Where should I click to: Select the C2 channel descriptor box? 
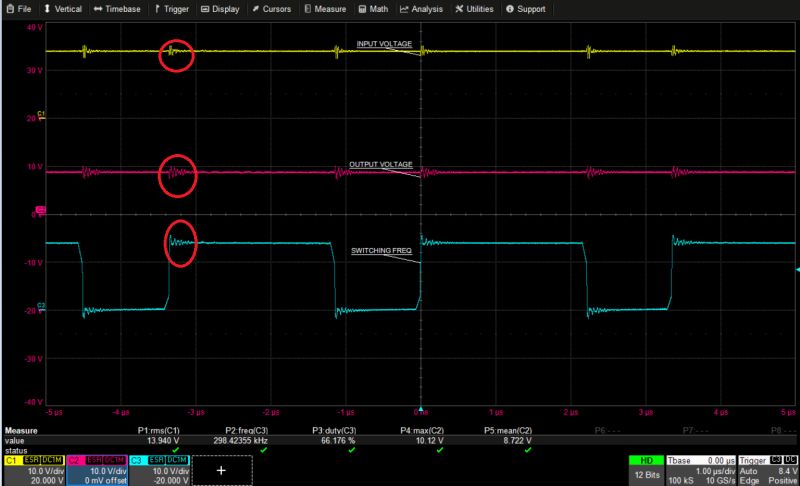point(96,470)
